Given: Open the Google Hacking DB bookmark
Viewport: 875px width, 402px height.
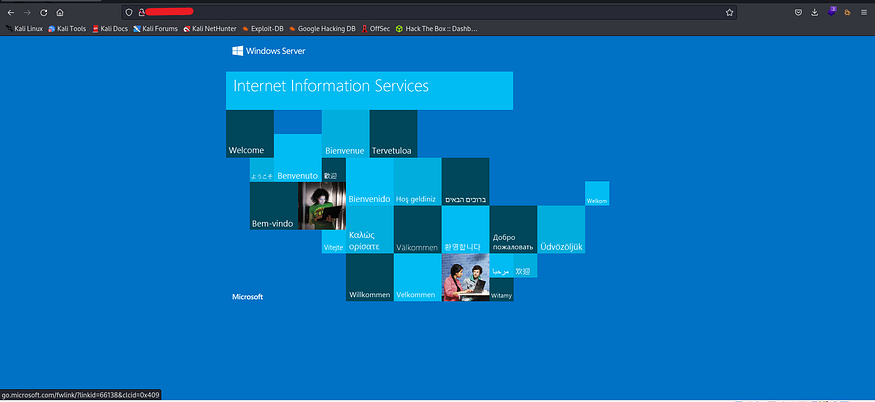Looking at the screenshot, I should pyautogui.click(x=322, y=28).
